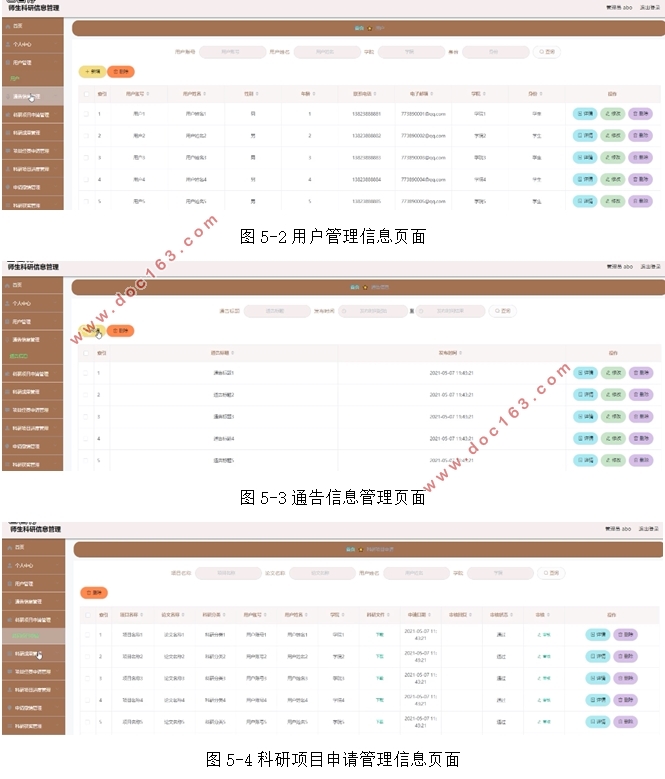
Task: Open 科研成果管理 menu in Figure 5-4 sidebar
Action: point(33,654)
